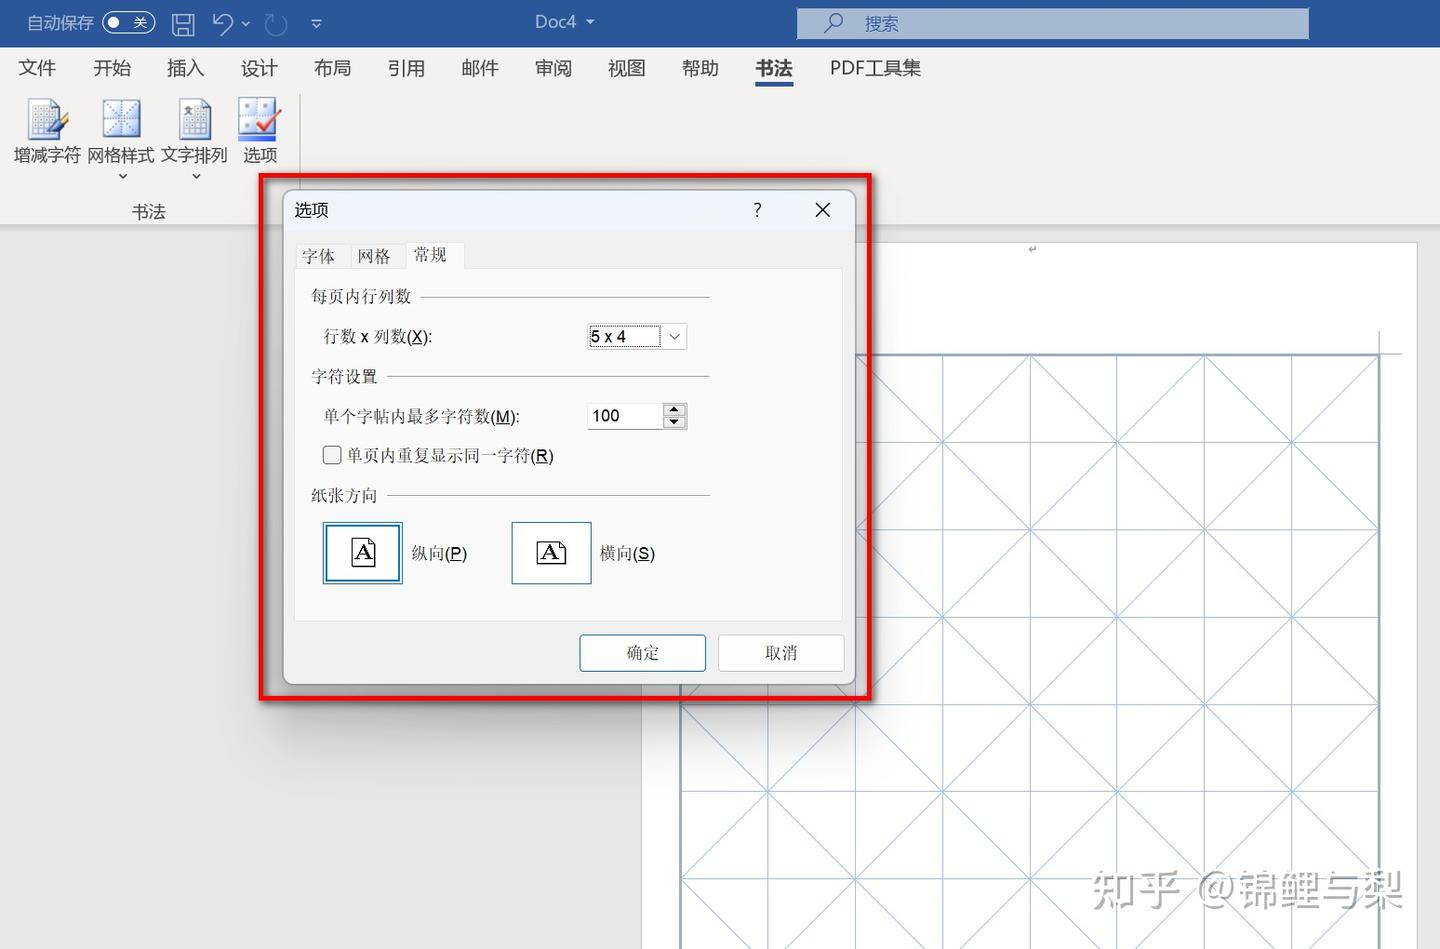Click the 文字排列 text arrangement icon
Viewport: 1440px width, 949px height.
(x=195, y=119)
